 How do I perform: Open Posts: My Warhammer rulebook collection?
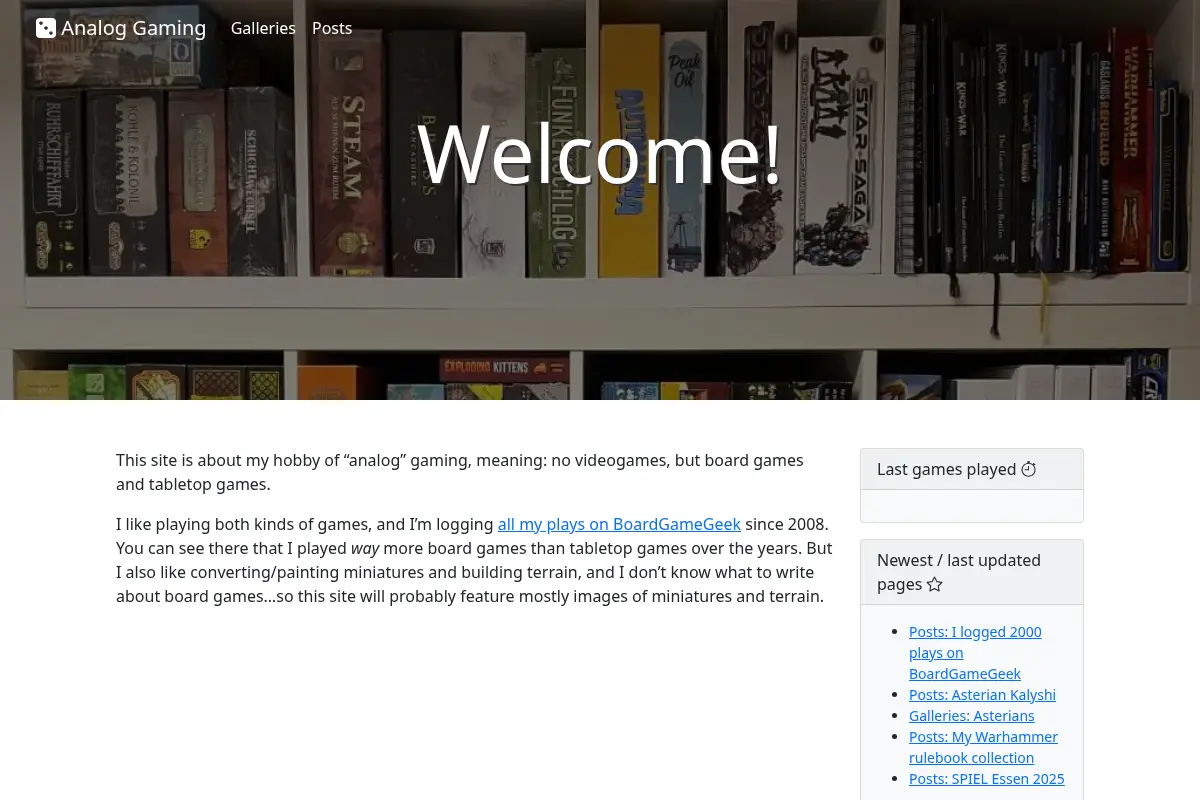(x=983, y=747)
